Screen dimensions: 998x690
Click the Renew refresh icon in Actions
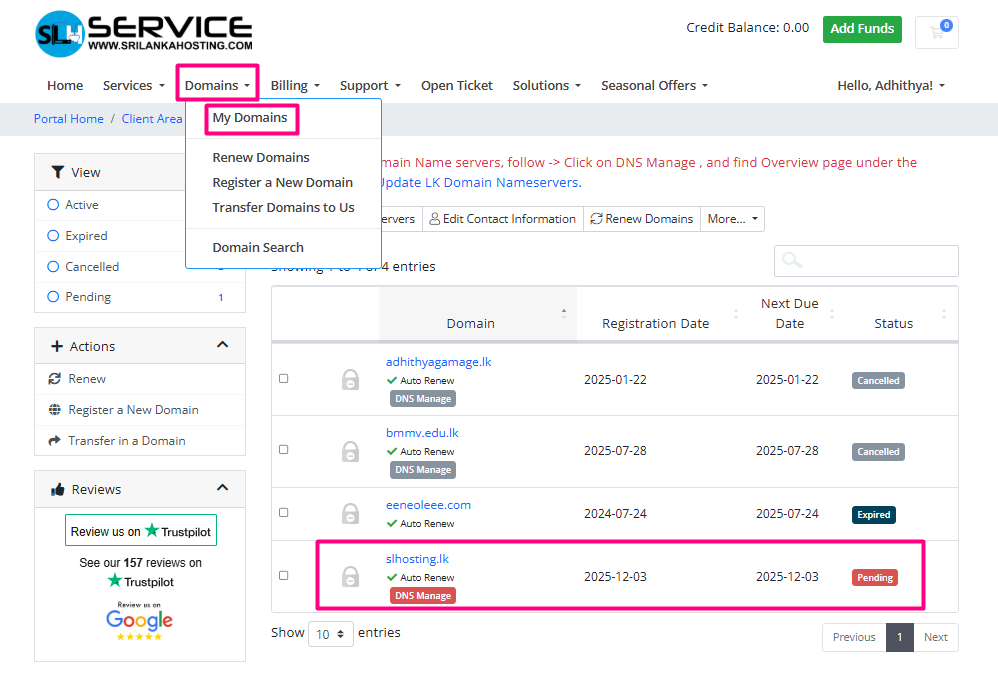55,379
